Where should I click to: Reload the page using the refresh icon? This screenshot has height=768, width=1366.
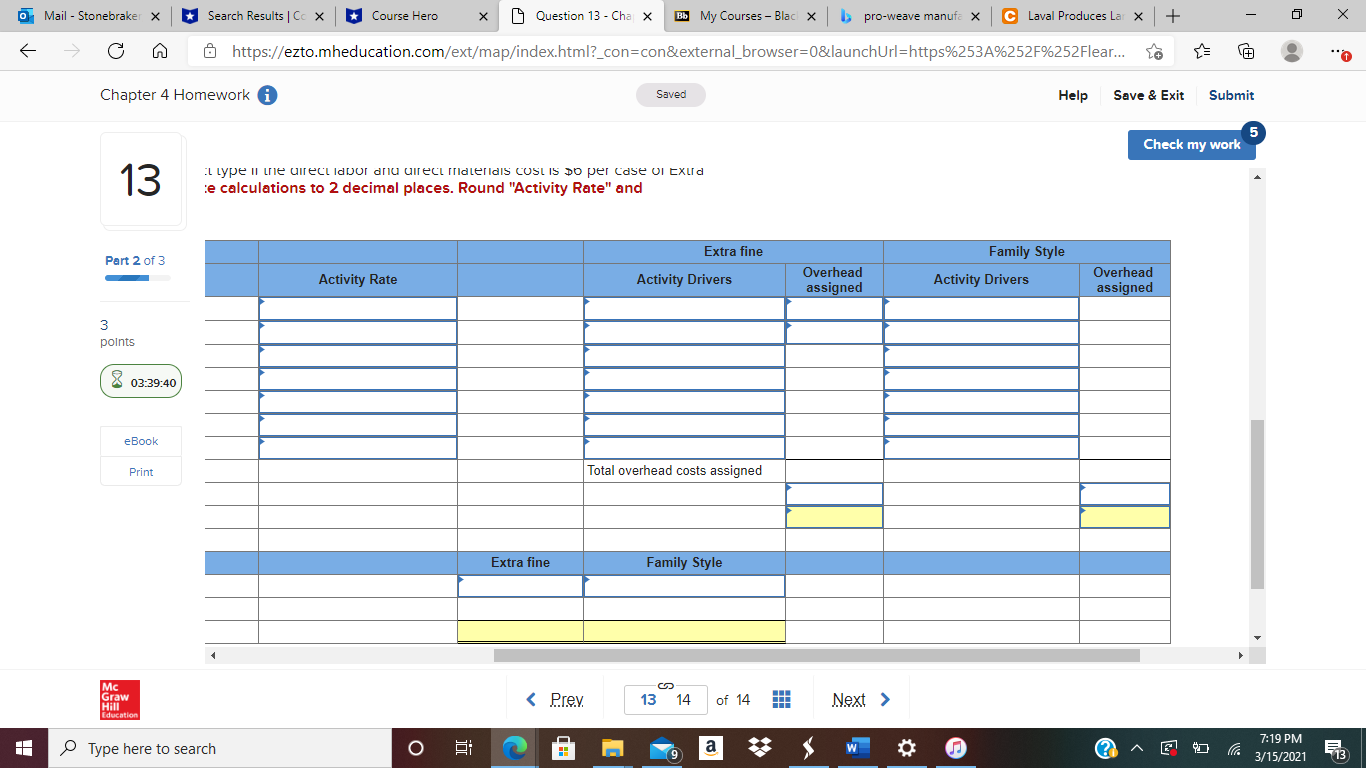[115, 52]
